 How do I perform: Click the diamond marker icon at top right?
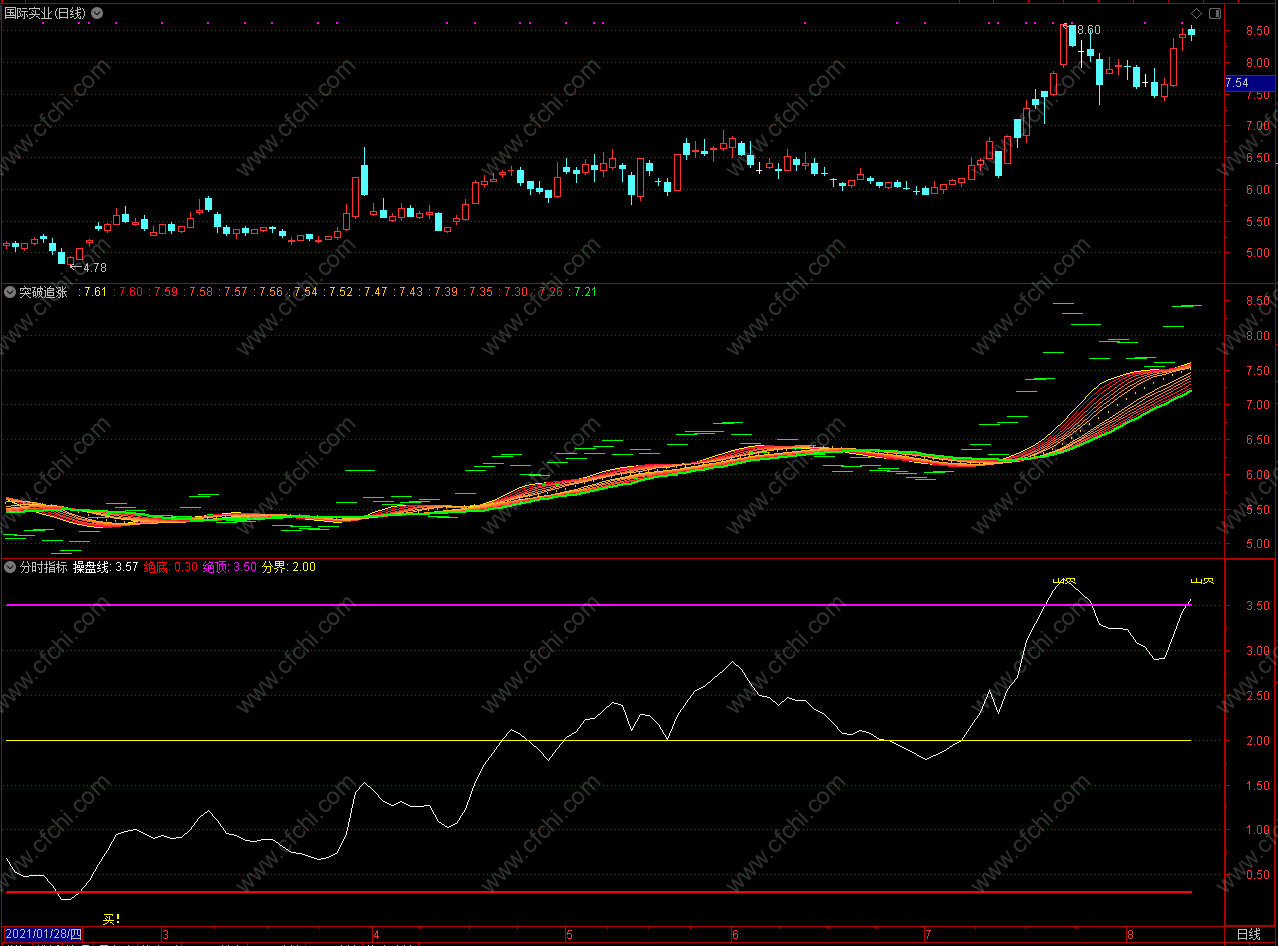[x=1197, y=13]
